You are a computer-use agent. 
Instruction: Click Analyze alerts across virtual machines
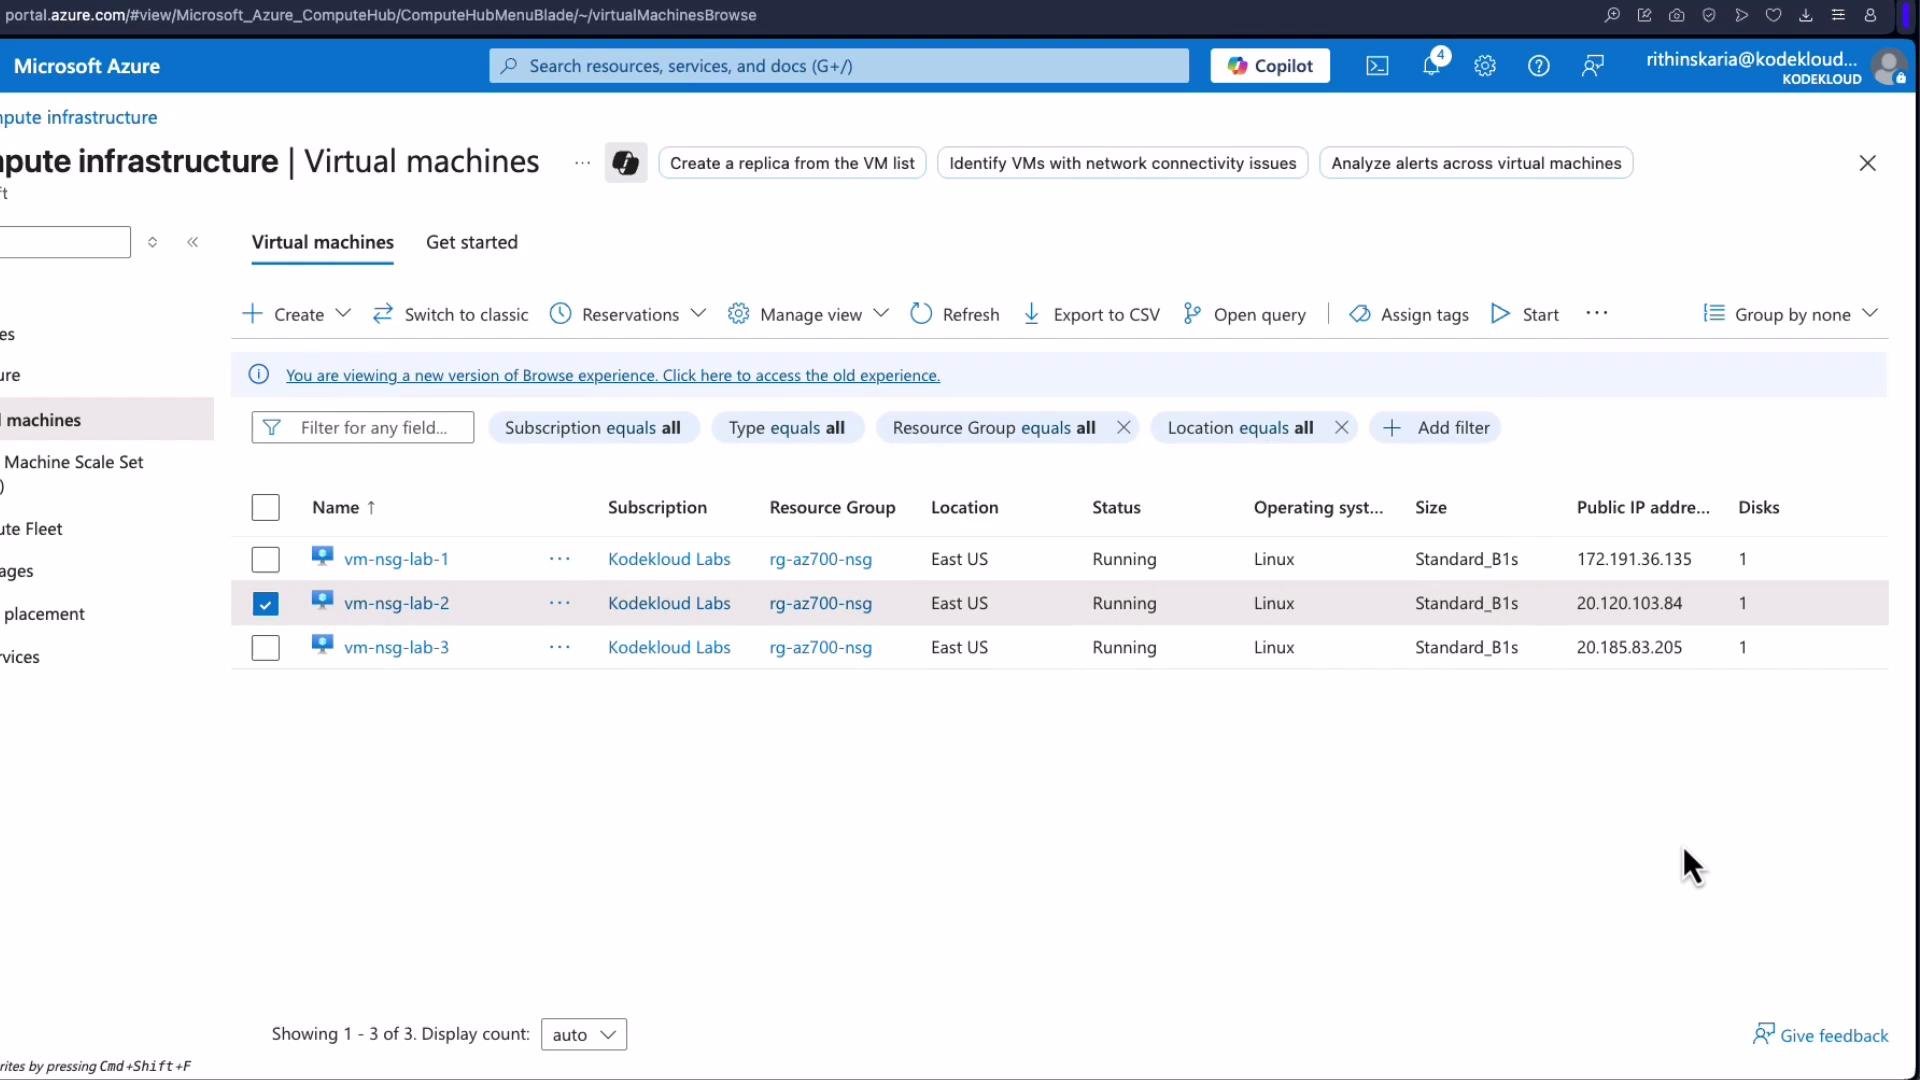pyautogui.click(x=1476, y=163)
